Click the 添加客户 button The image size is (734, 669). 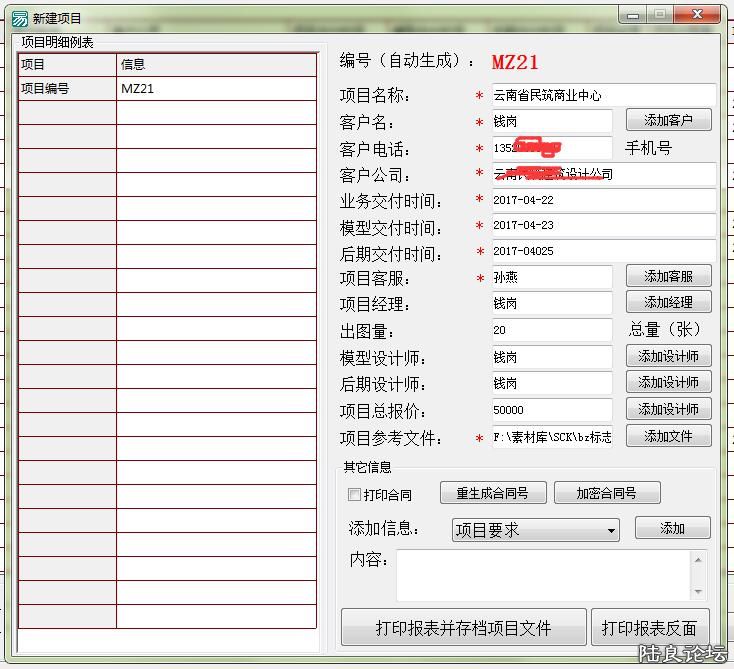pos(668,120)
